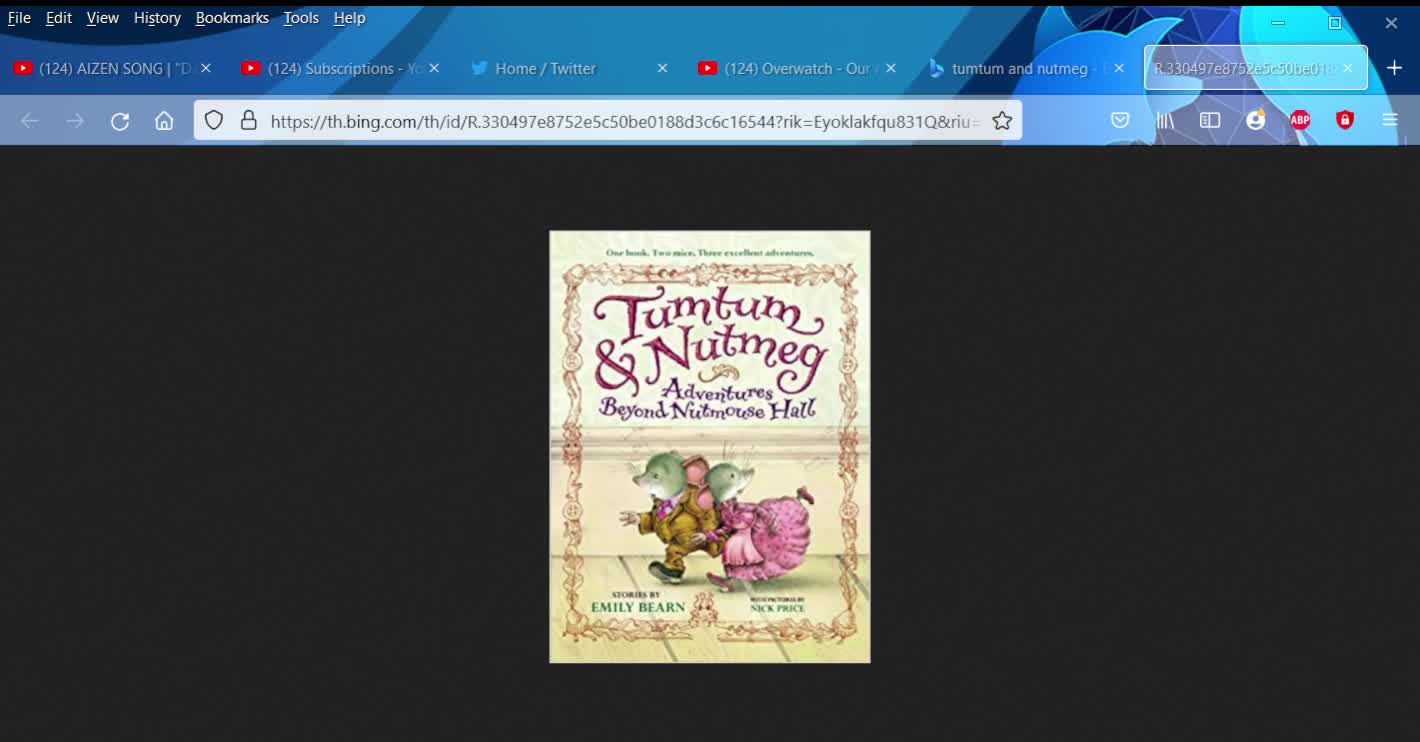This screenshot has width=1420, height=742.
Task: Open the Adblock Plus extension
Action: click(x=1300, y=120)
